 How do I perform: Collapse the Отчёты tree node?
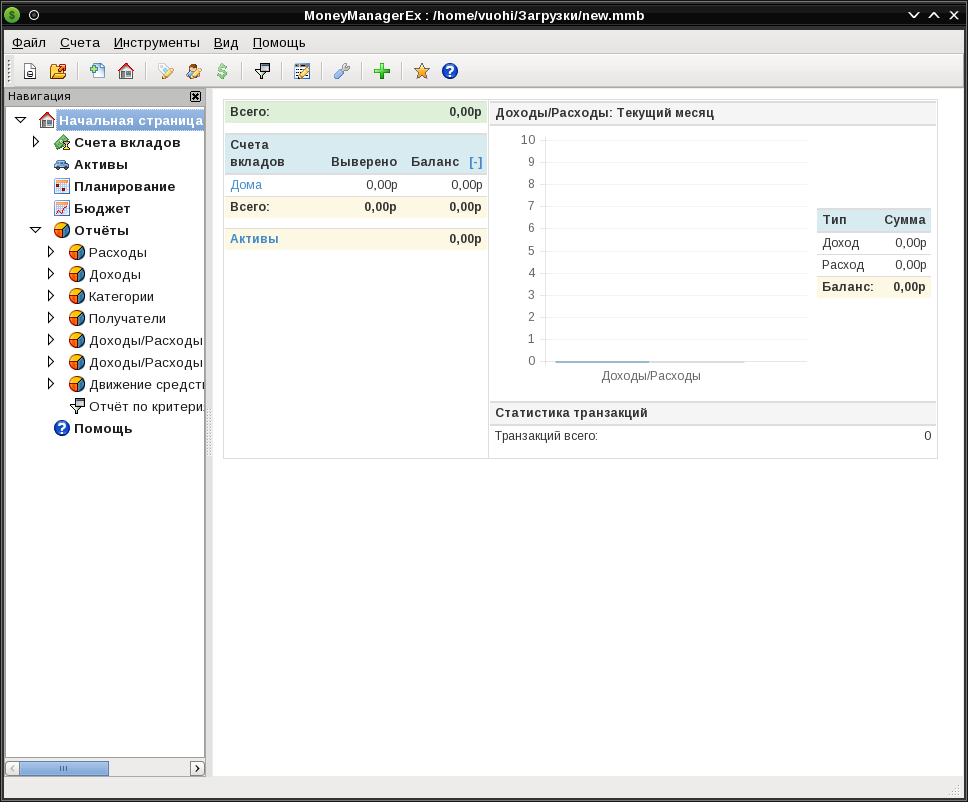click(x=36, y=230)
